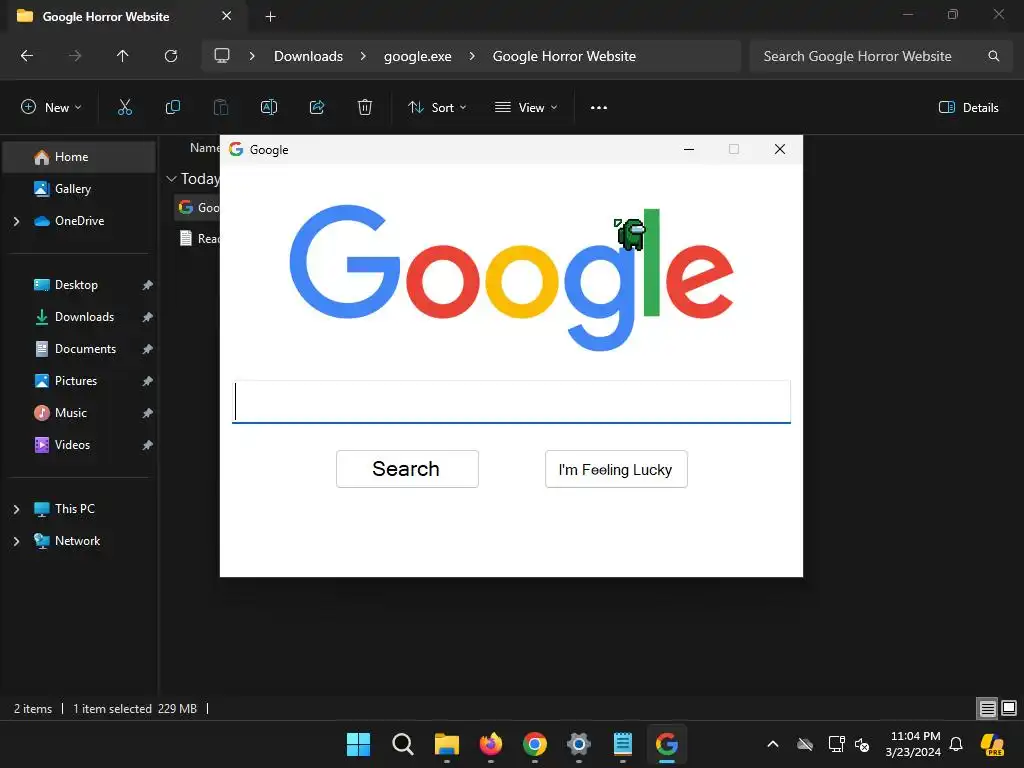Open the View dropdown menu
This screenshot has height=768, width=1024.
pos(526,108)
